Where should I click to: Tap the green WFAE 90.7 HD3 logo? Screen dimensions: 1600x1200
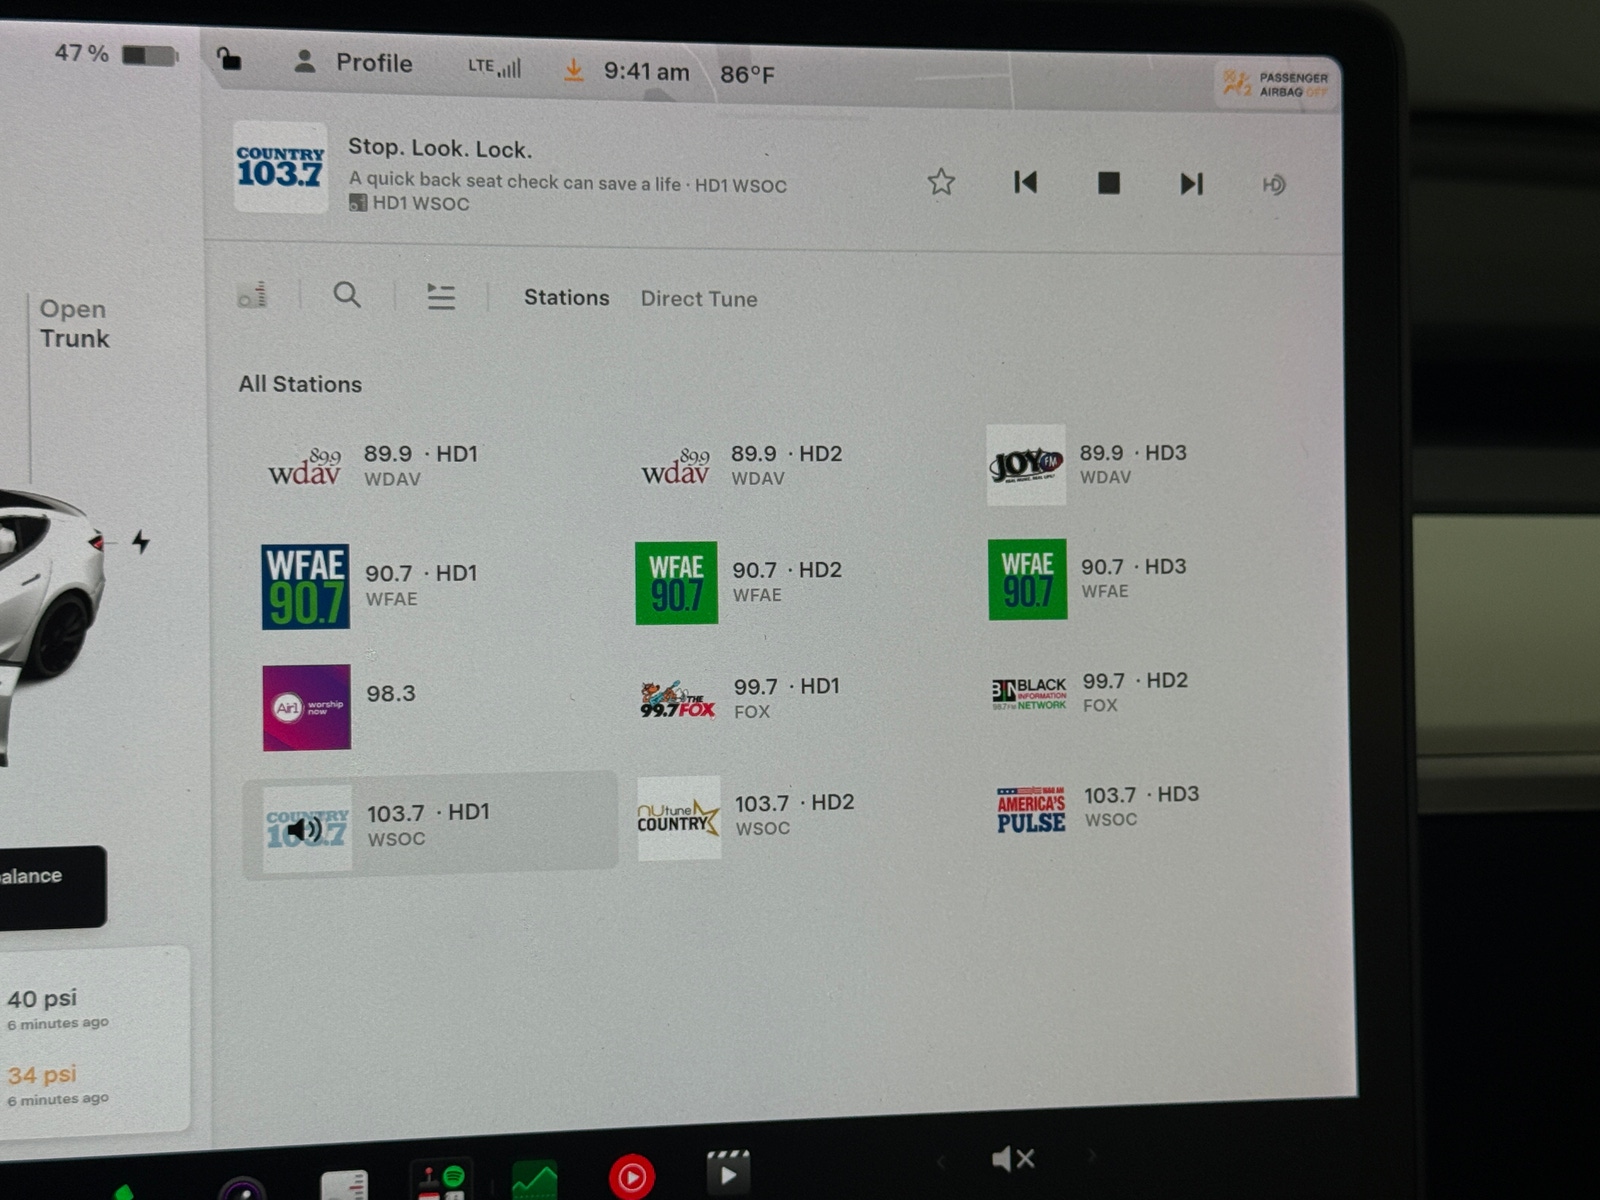[x=1027, y=580]
